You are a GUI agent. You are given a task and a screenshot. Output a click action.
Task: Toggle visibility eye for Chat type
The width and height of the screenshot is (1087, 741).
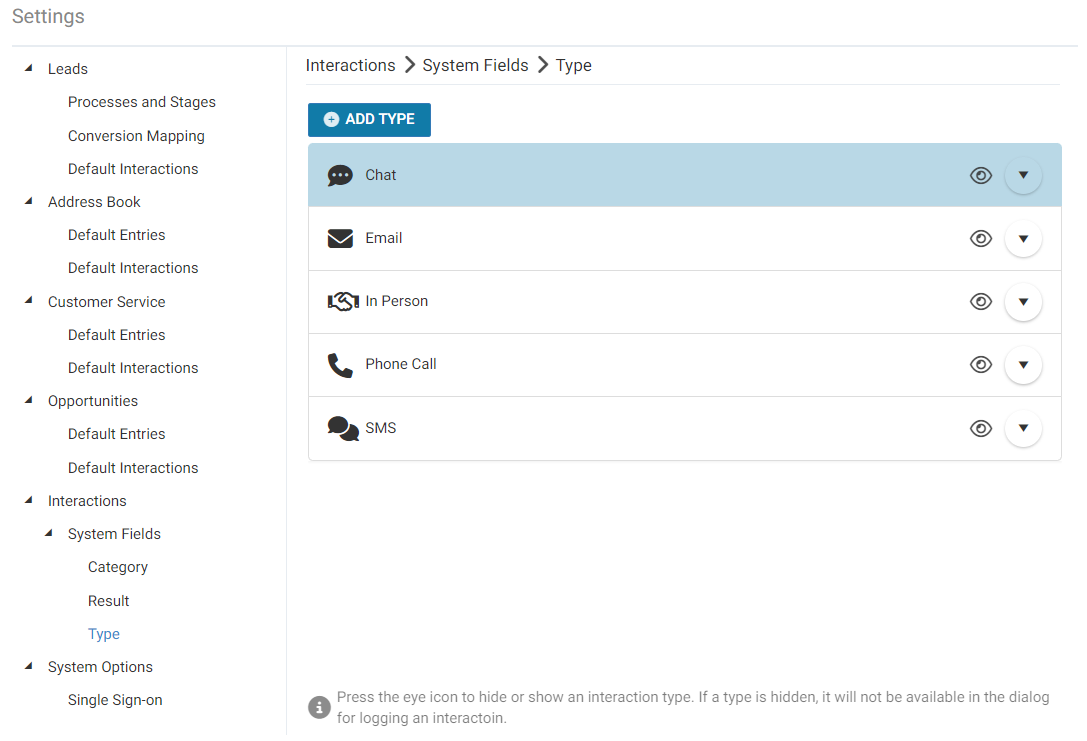(980, 175)
